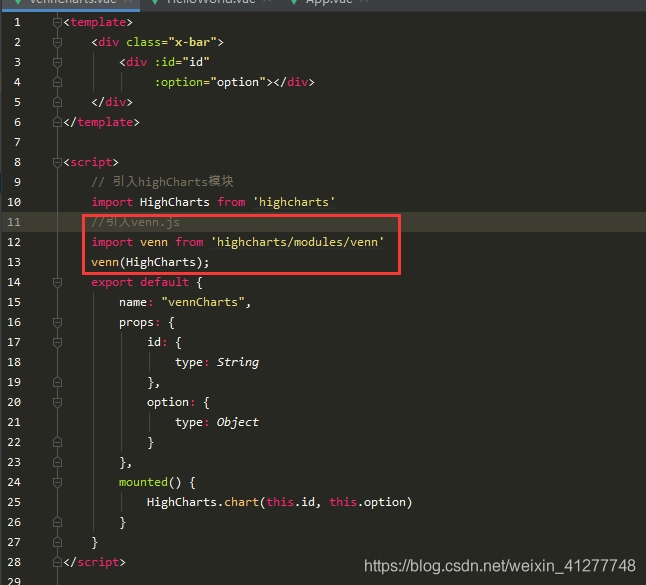Toggle fold end marker on line 22
This screenshot has height=585, width=646.
58,442
